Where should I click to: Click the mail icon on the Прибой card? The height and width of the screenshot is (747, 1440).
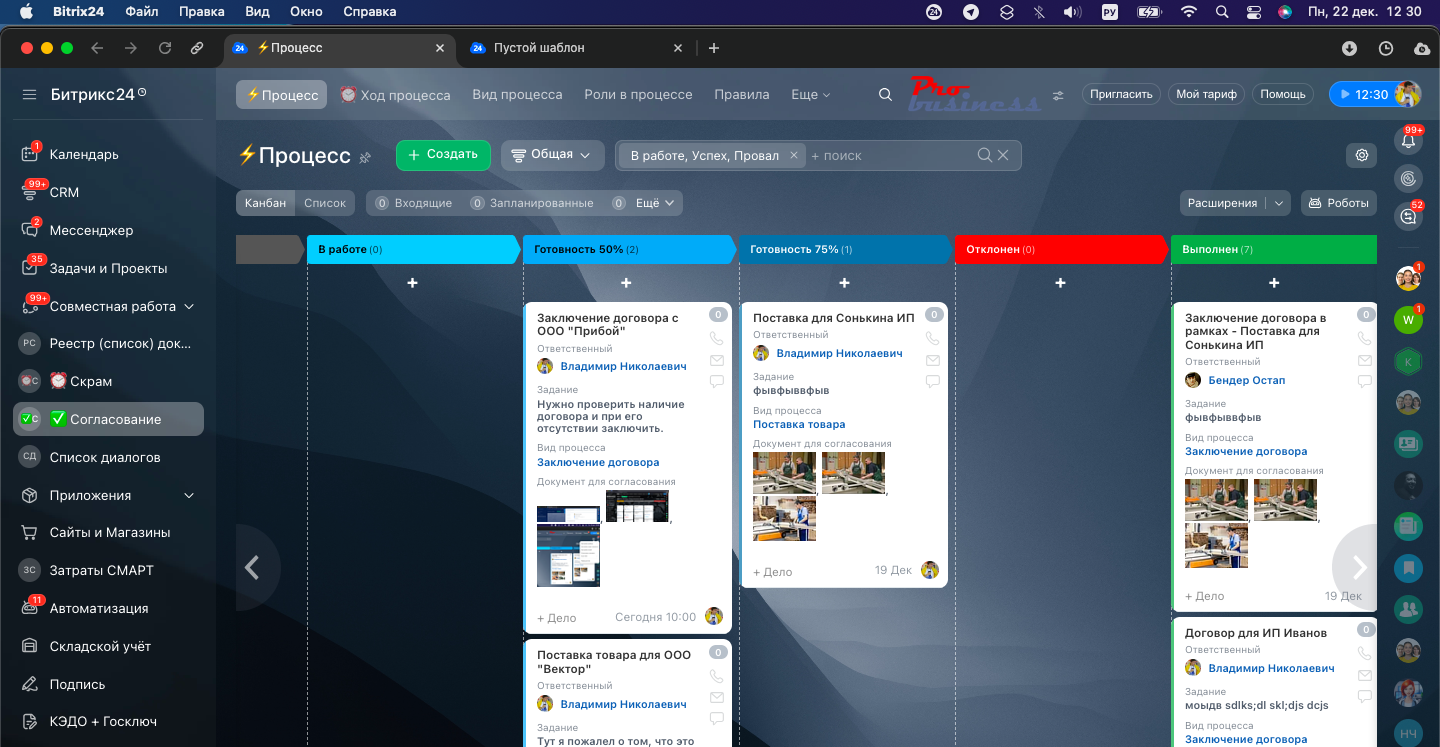(x=716, y=360)
